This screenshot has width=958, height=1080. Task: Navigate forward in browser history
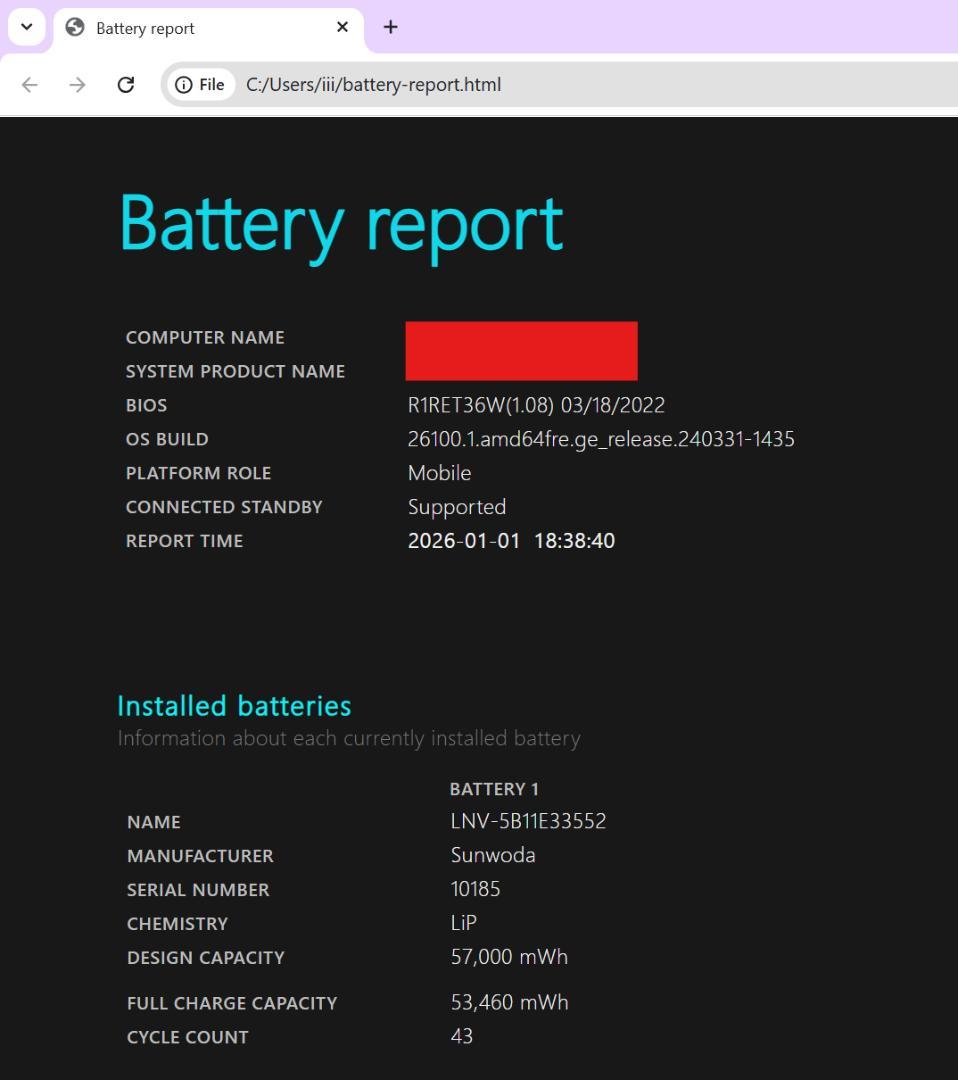[x=77, y=84]
